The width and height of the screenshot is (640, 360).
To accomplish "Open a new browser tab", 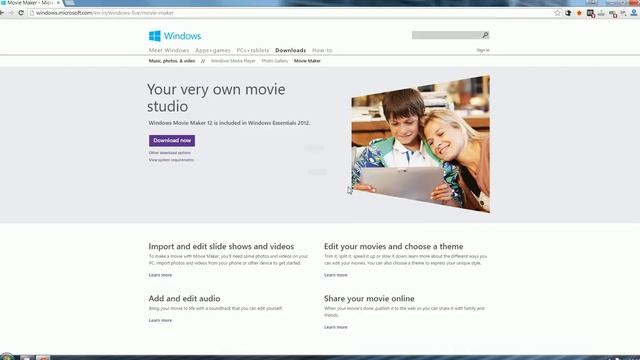I will (69, 3).
